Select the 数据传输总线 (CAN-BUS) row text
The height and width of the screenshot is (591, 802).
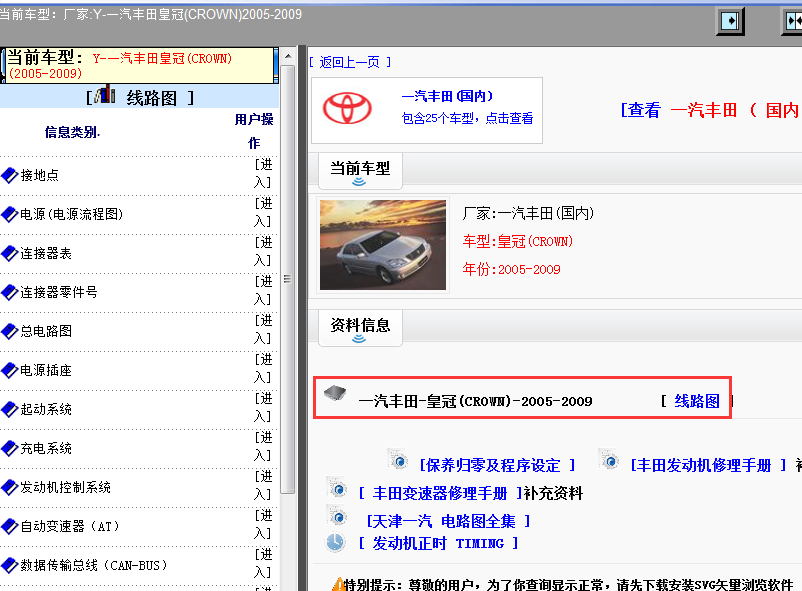tap(94, 565)
